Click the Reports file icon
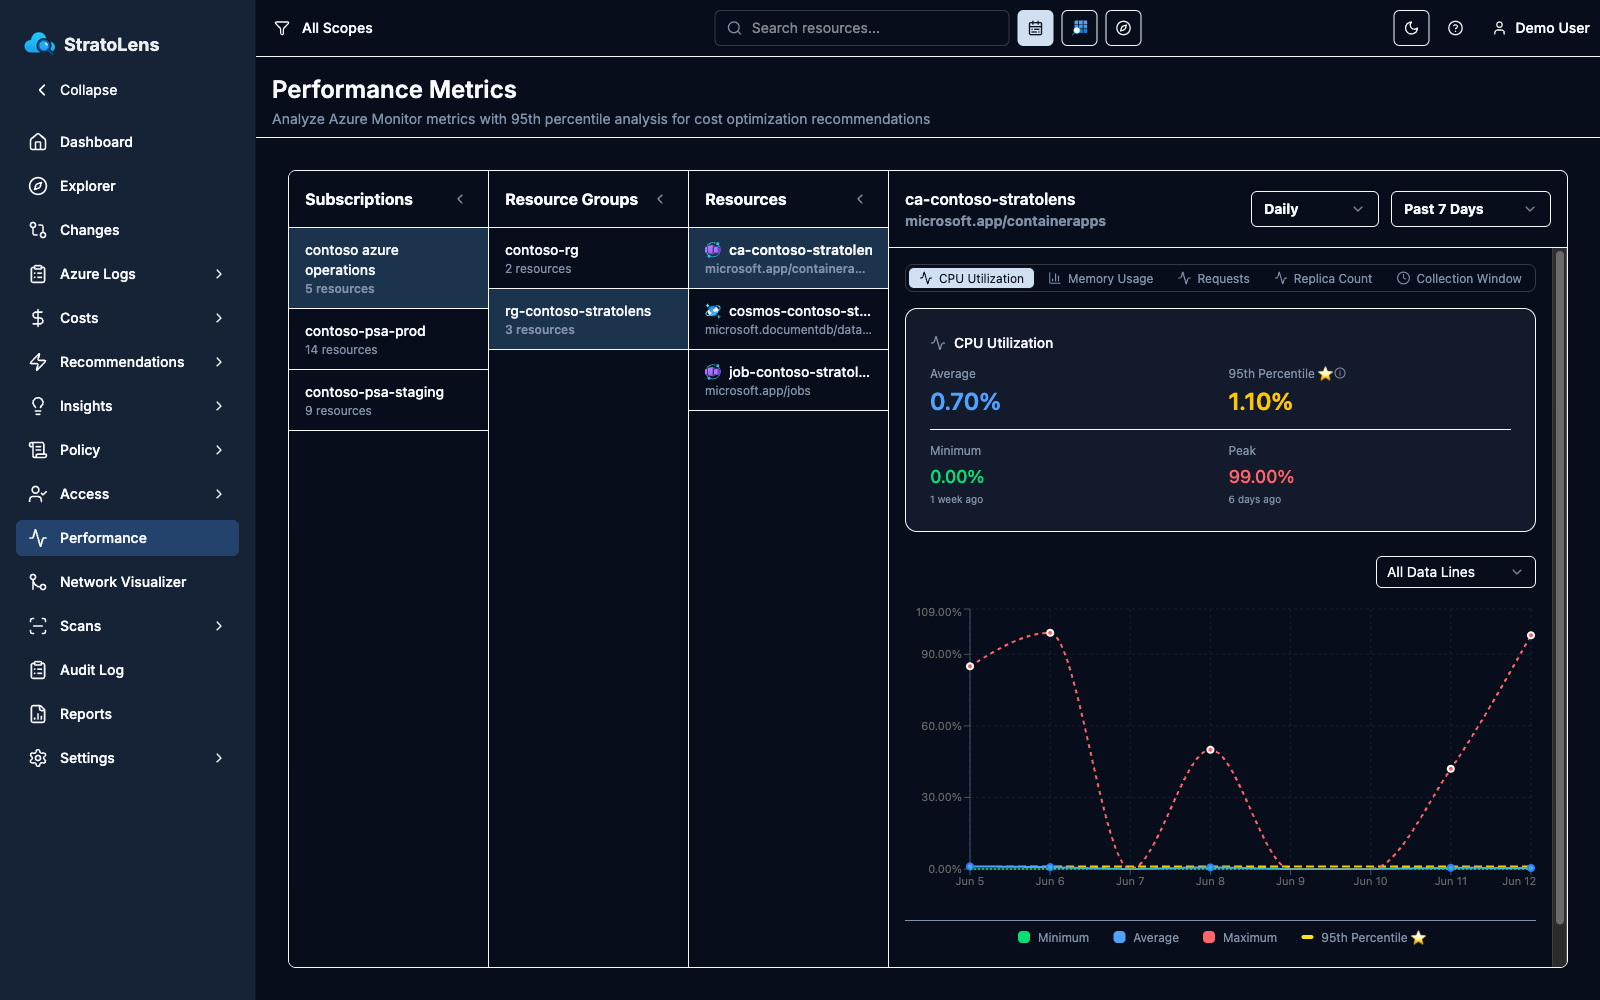1600x1000 pixels. pos(38,714)
